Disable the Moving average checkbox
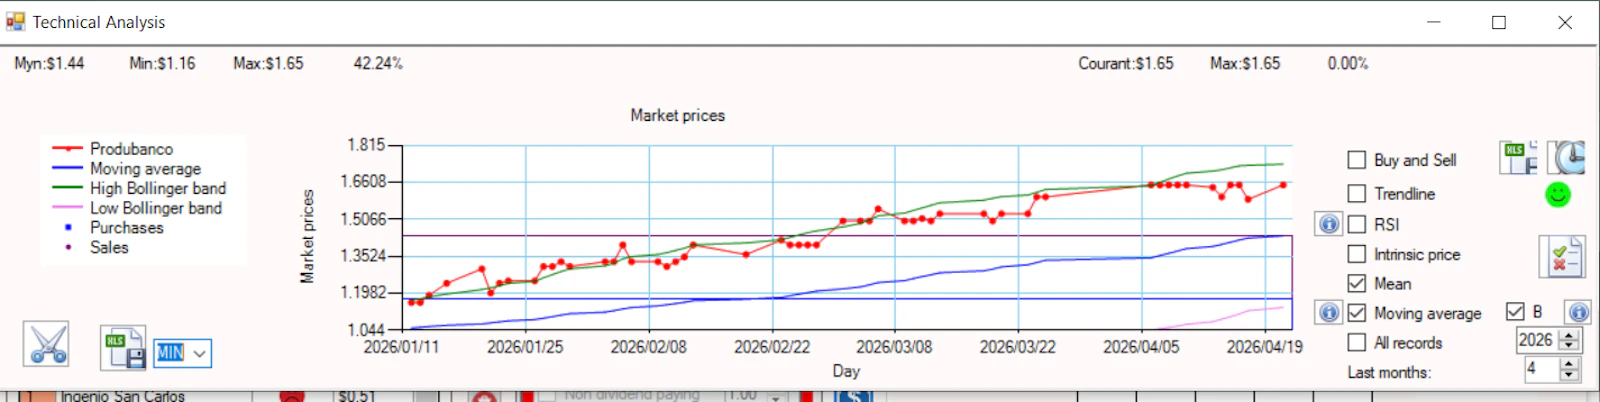 [x=1356, y=313]
